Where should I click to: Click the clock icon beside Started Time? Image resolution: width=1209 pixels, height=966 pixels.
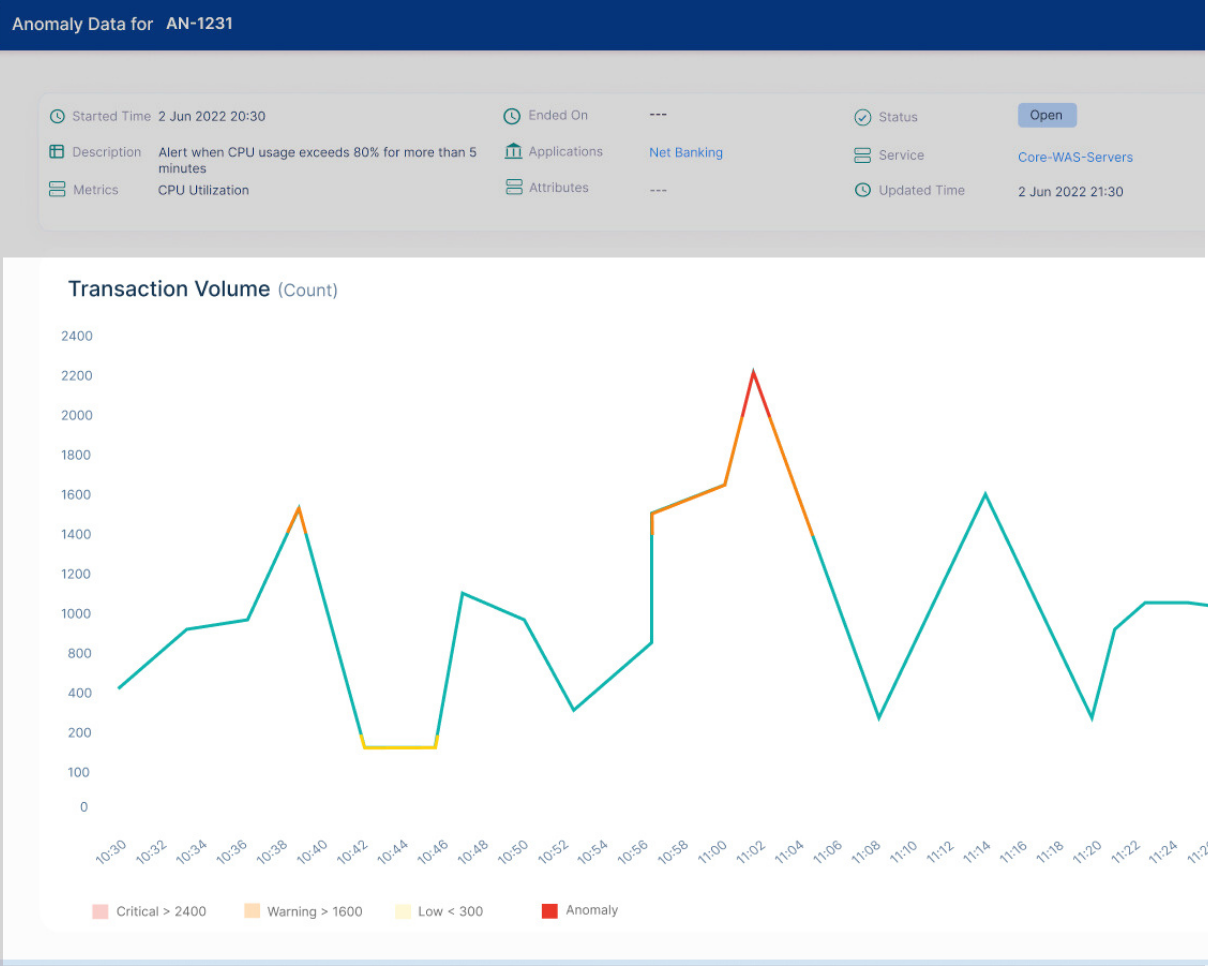coord(58,117)
